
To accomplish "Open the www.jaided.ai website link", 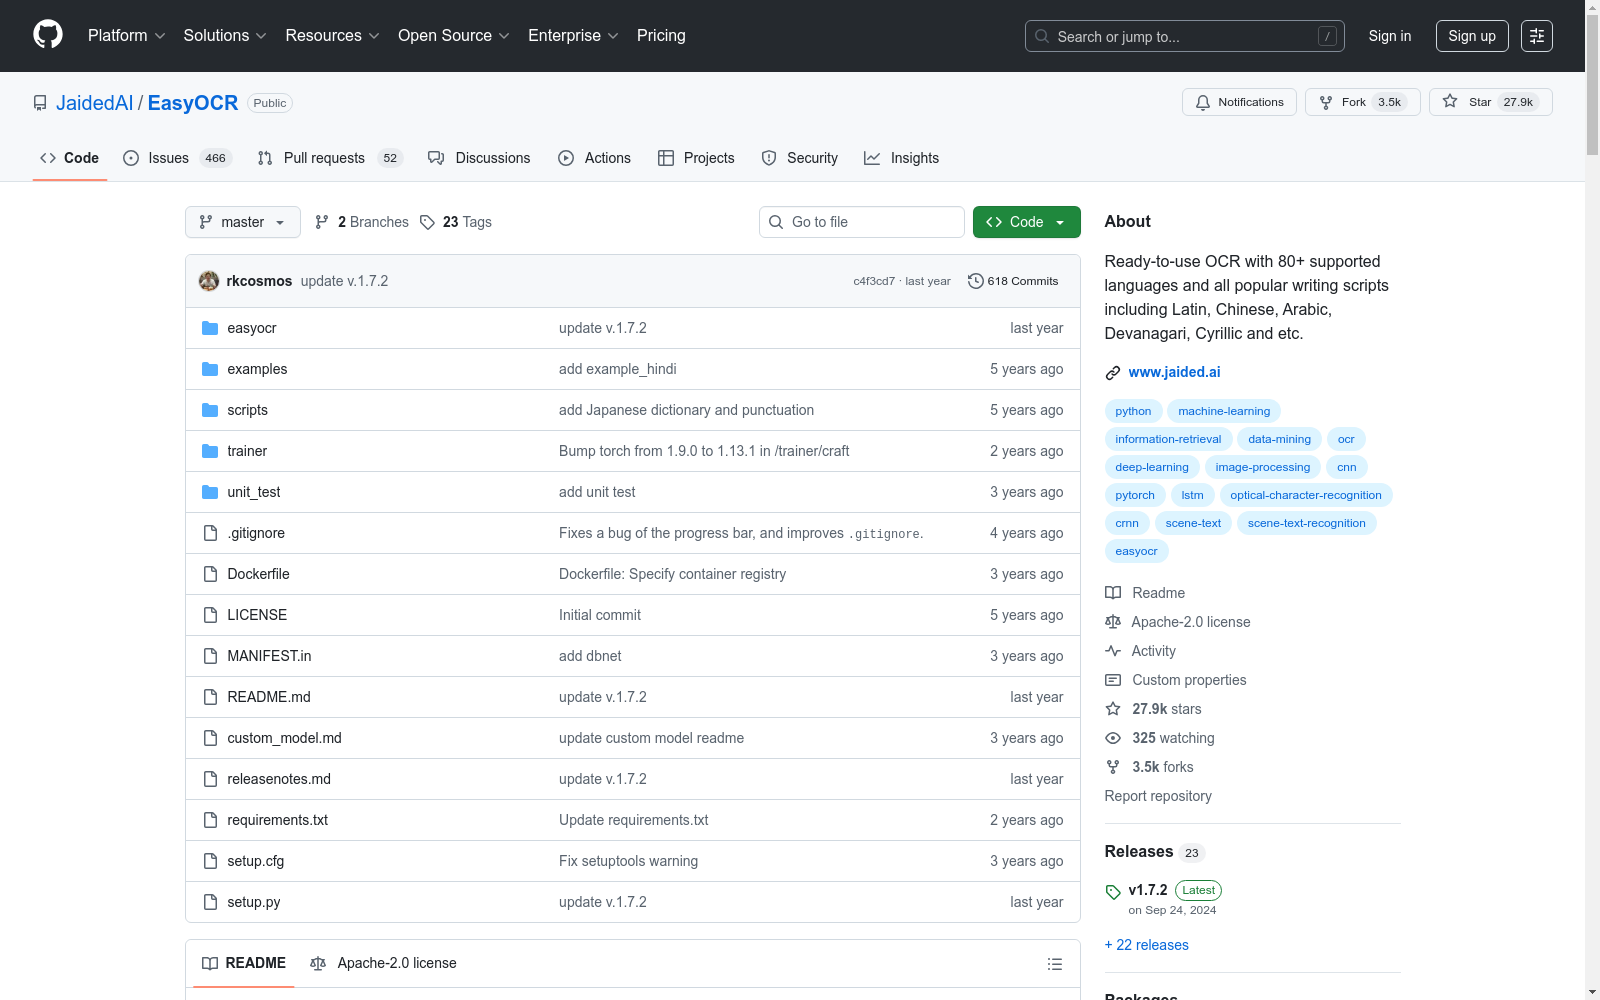I will (x=1174, y=372).
